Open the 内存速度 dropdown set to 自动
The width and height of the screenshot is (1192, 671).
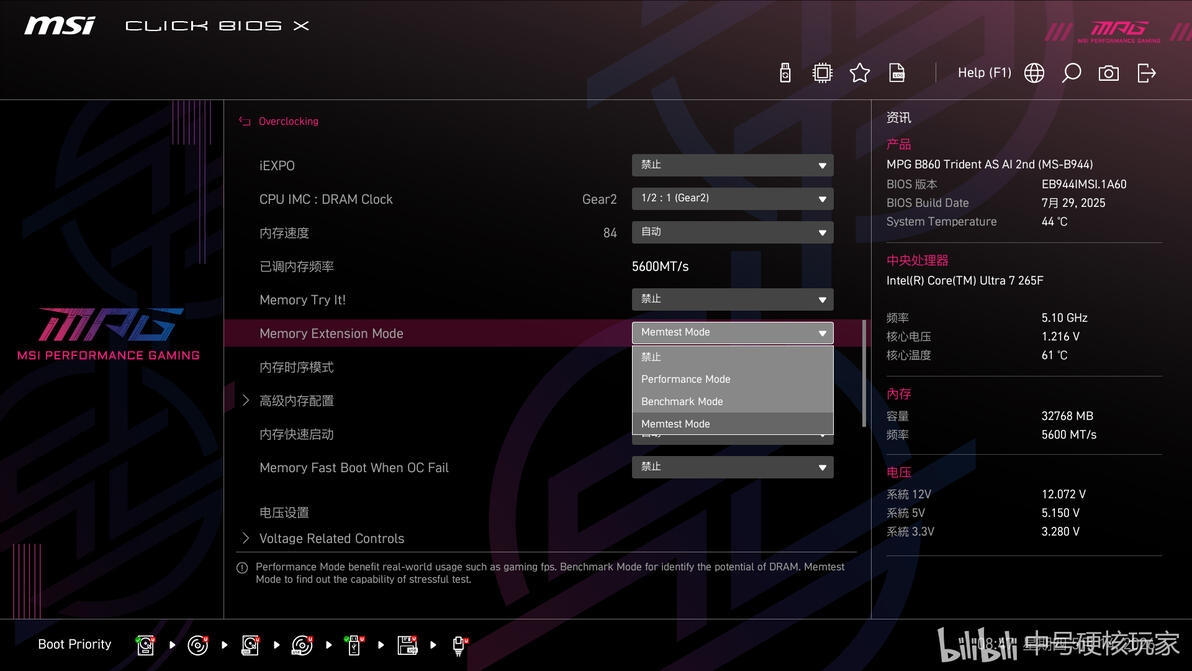(732, 232)
